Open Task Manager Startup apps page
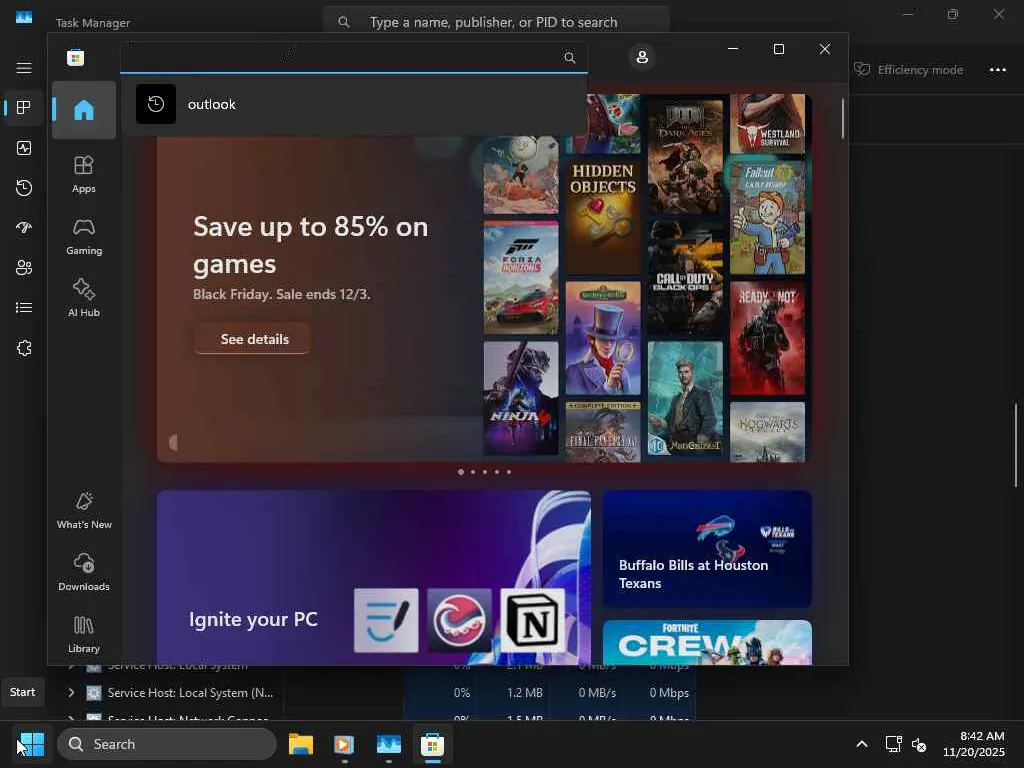 click(x=24, y=228)
